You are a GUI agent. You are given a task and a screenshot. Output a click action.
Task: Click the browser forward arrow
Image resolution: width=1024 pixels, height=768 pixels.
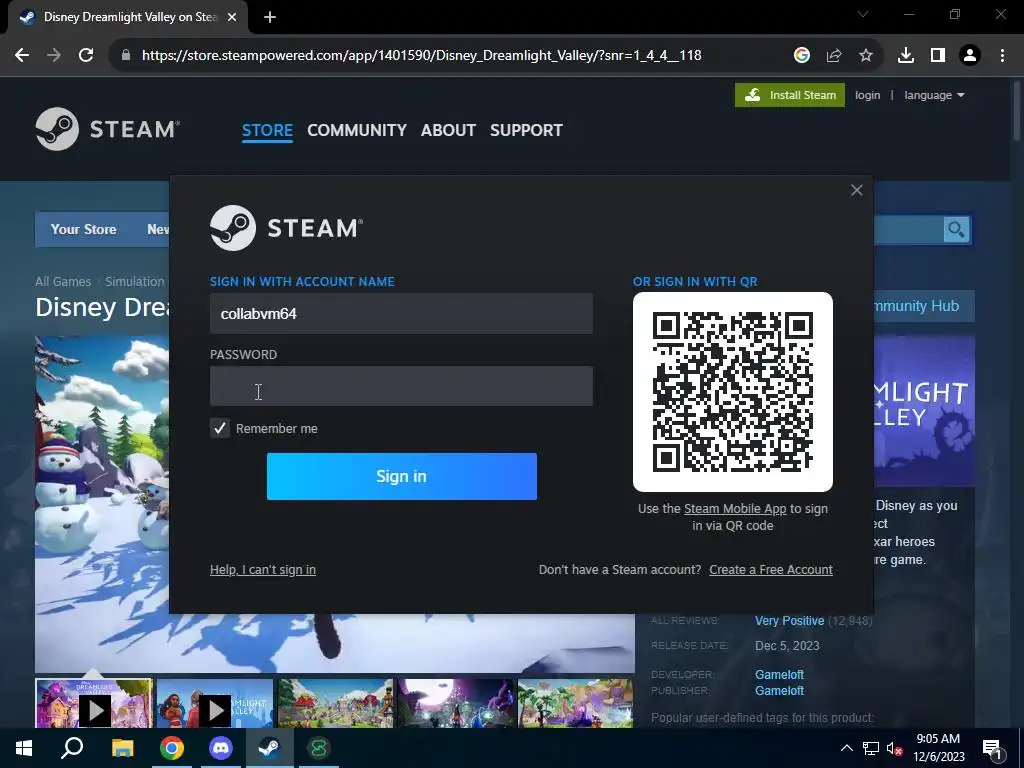pos(54,56)
